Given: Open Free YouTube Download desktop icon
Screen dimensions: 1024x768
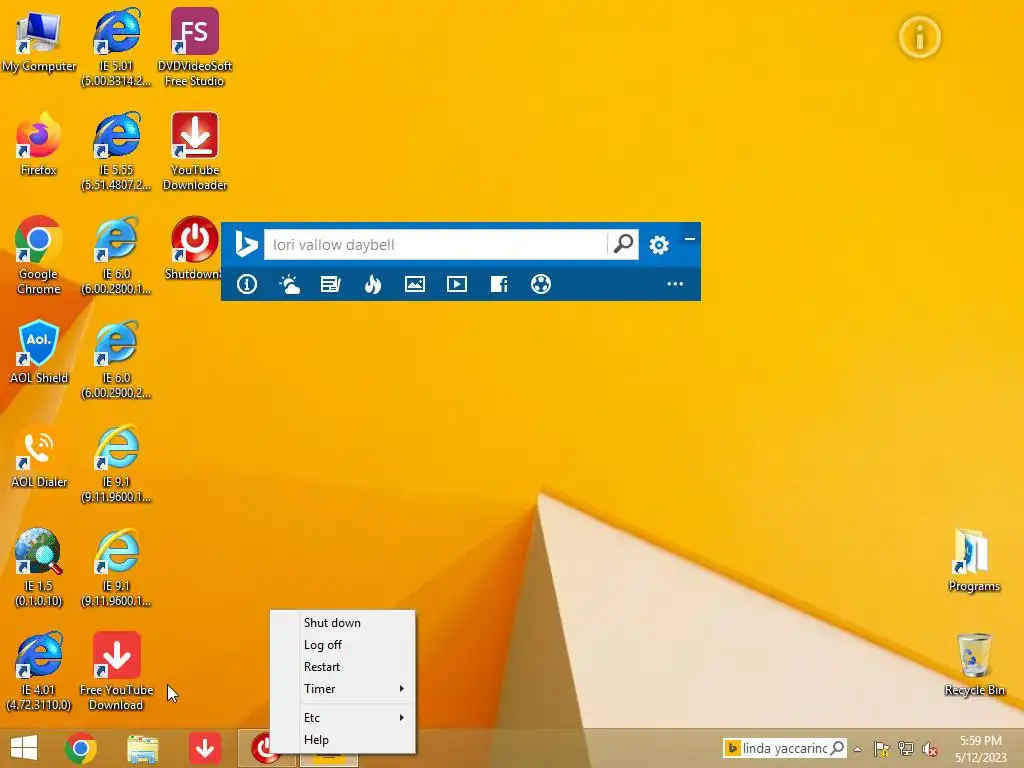Looking at the screenshot, I should point(116,671).
